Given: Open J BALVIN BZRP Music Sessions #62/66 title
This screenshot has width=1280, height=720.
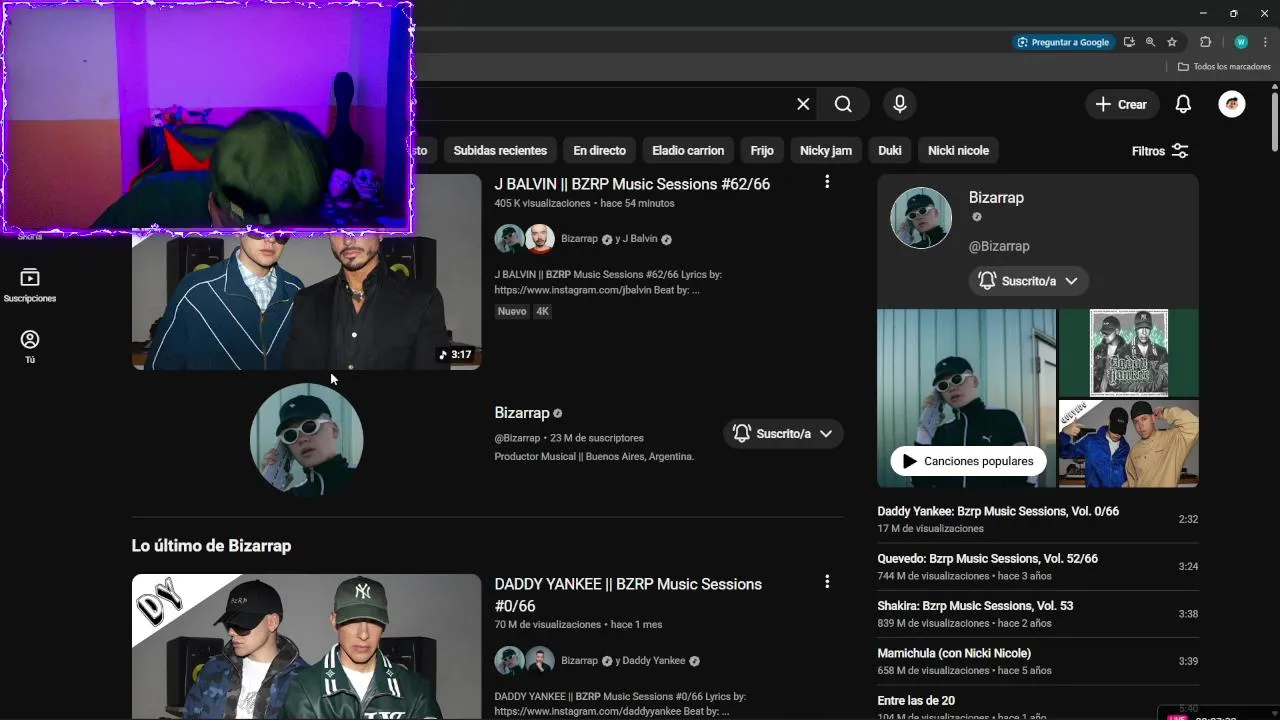Looking at the screenshot, I should (x=632, y=184).
